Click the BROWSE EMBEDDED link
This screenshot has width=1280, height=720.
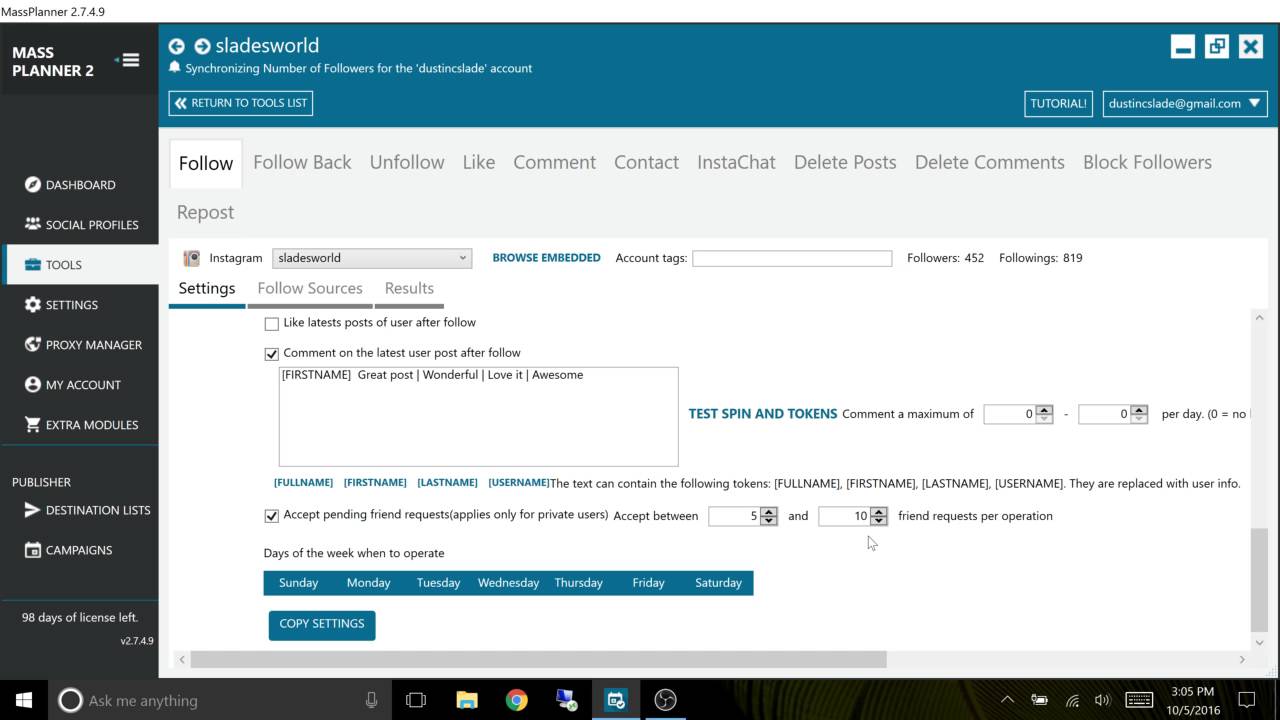tap(546, 258)
